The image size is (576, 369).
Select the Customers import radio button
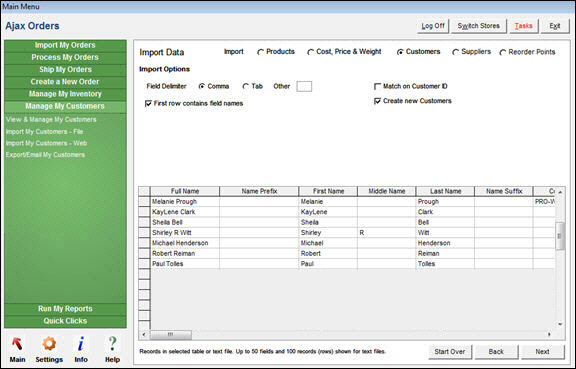(x=400, y=52)
